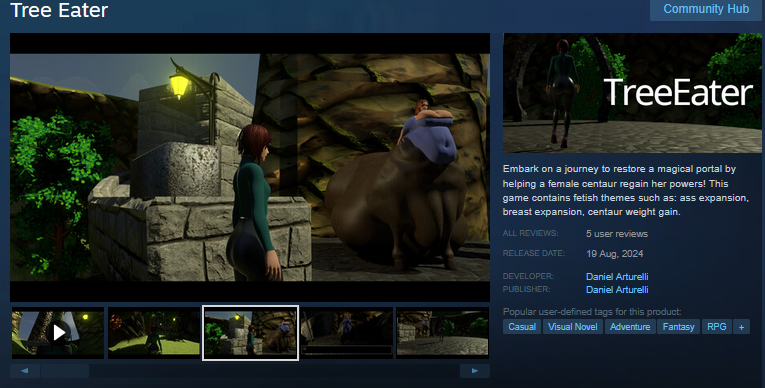Select the fourth dark screenshot thumbnail
Viewport: 765px width, 388px height.
click(346, 333)
